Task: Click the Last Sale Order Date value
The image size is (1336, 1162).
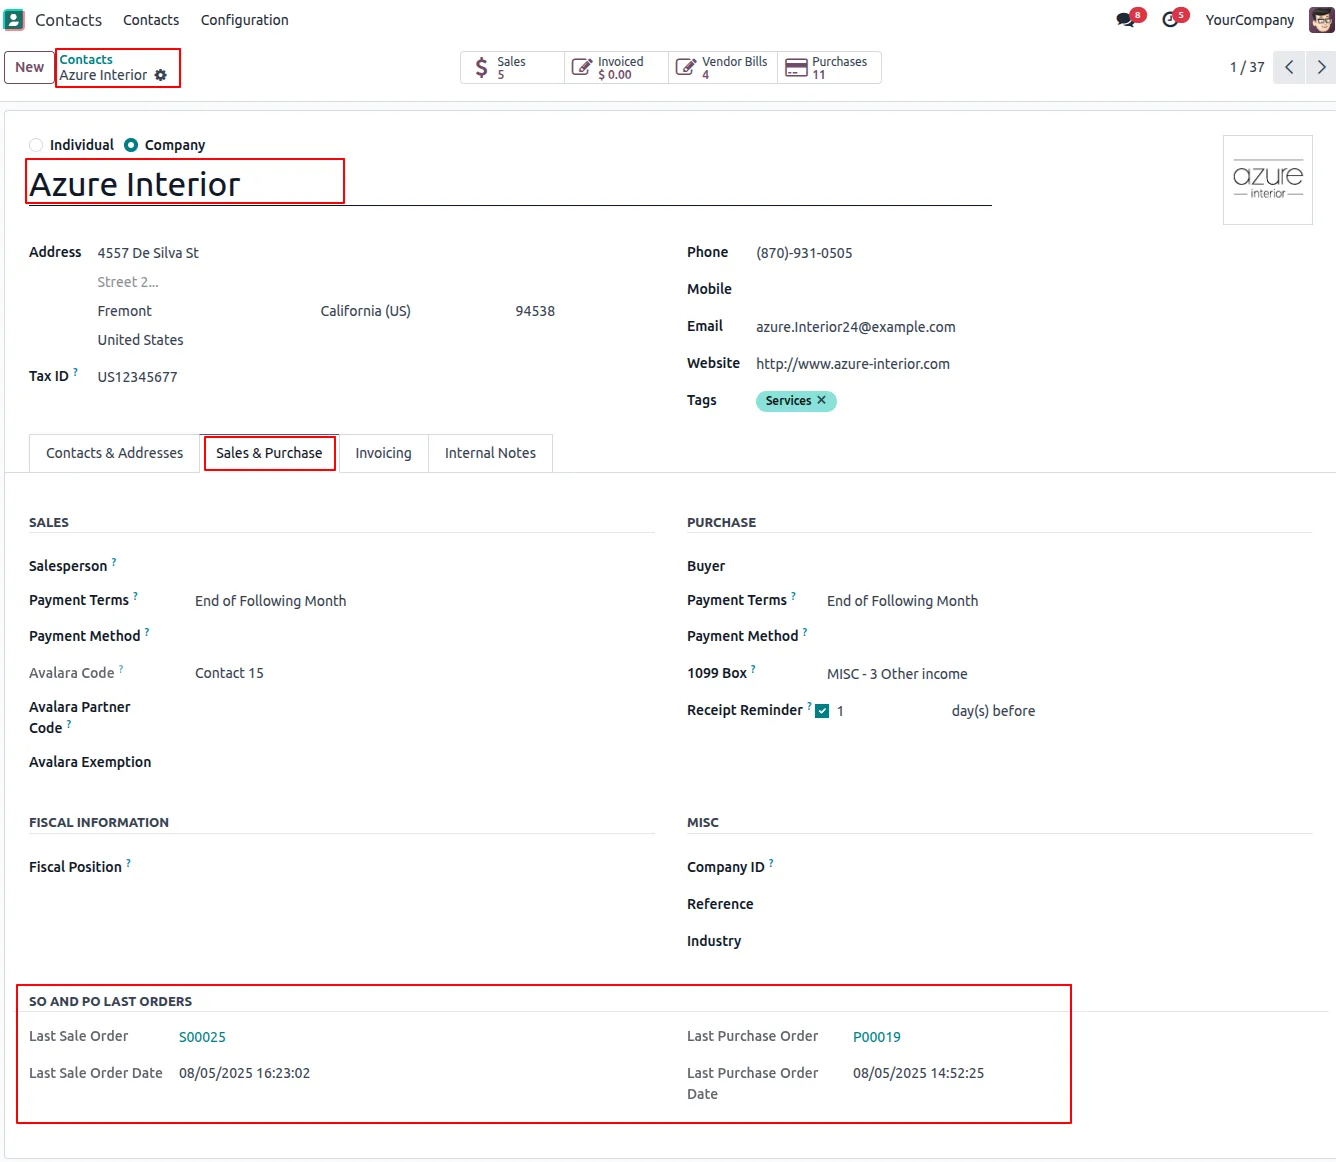Action: pos(244,1073)
